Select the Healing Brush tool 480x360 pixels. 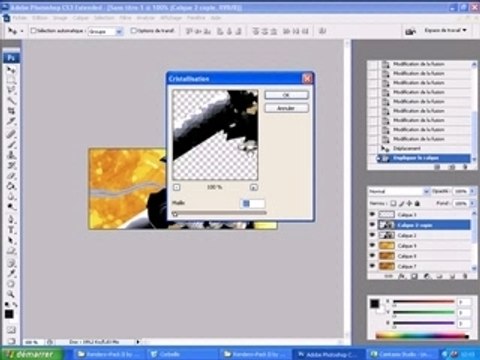pyautogui.click(x=11, y=134)
